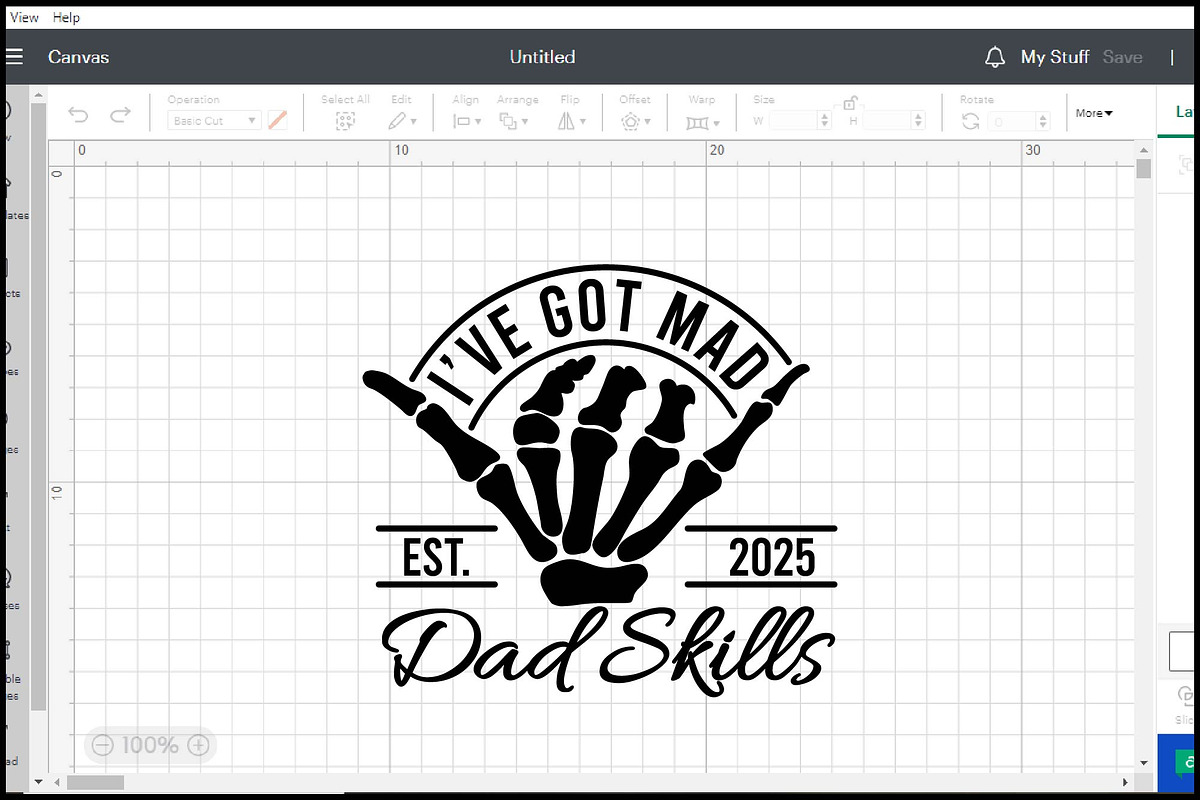Click the My Stuff link
1200x800 pixels.
(x=1055, y=57)
